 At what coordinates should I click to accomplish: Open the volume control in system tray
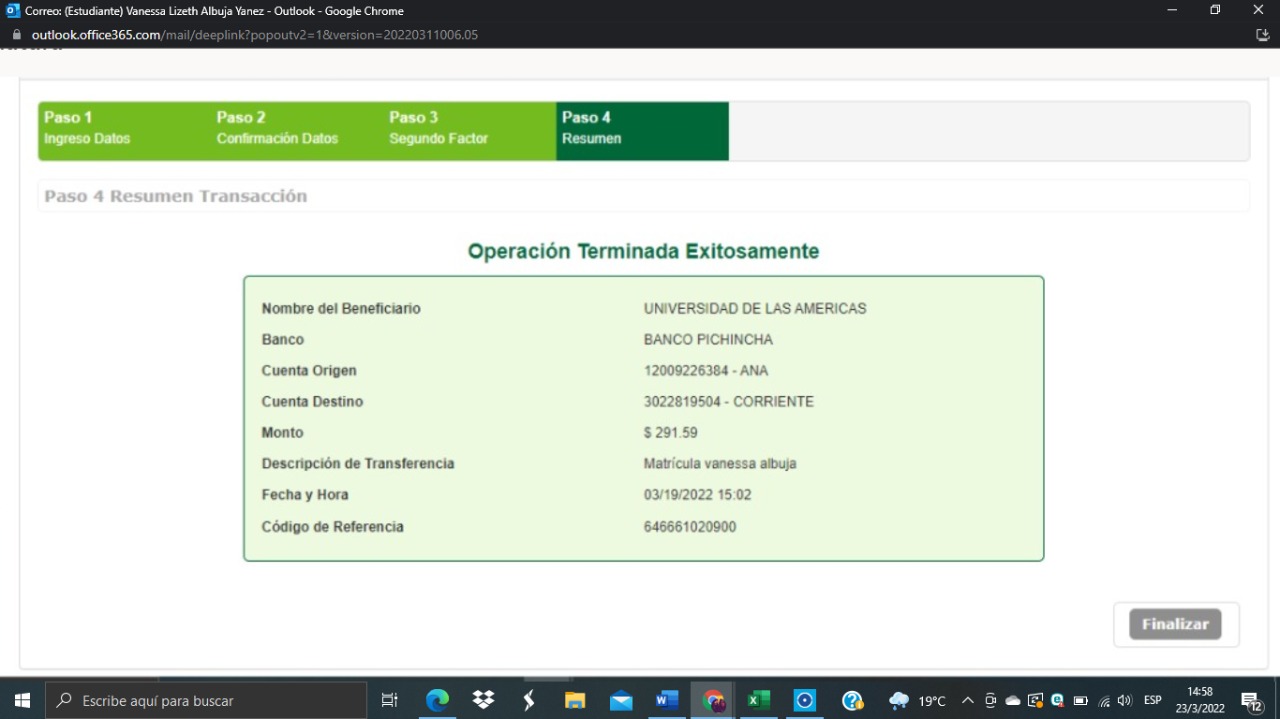coord(1125,701)
